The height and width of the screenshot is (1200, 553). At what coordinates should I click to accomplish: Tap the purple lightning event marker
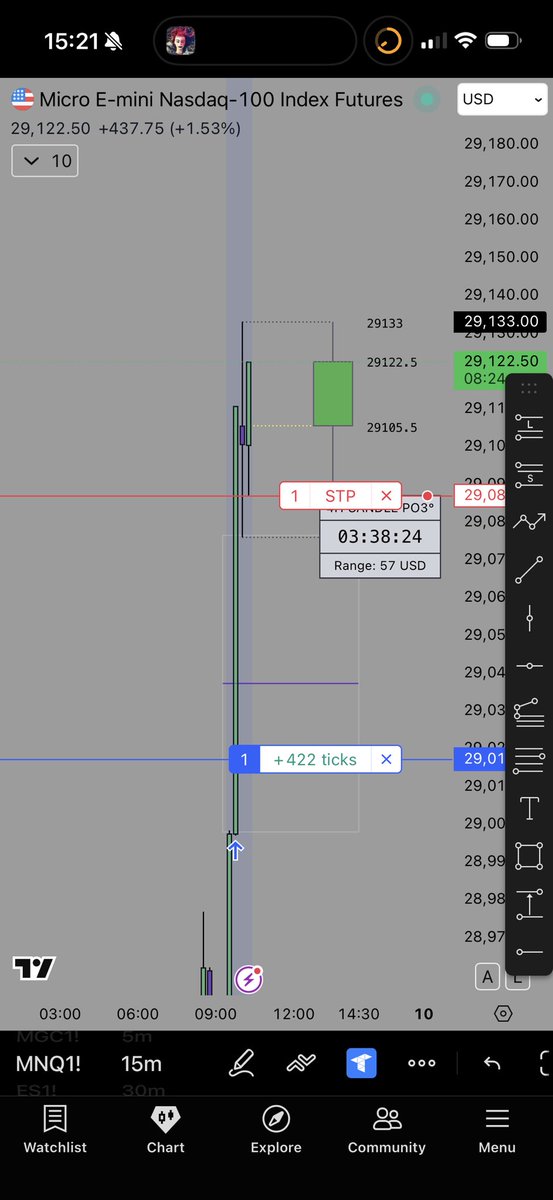248,980
